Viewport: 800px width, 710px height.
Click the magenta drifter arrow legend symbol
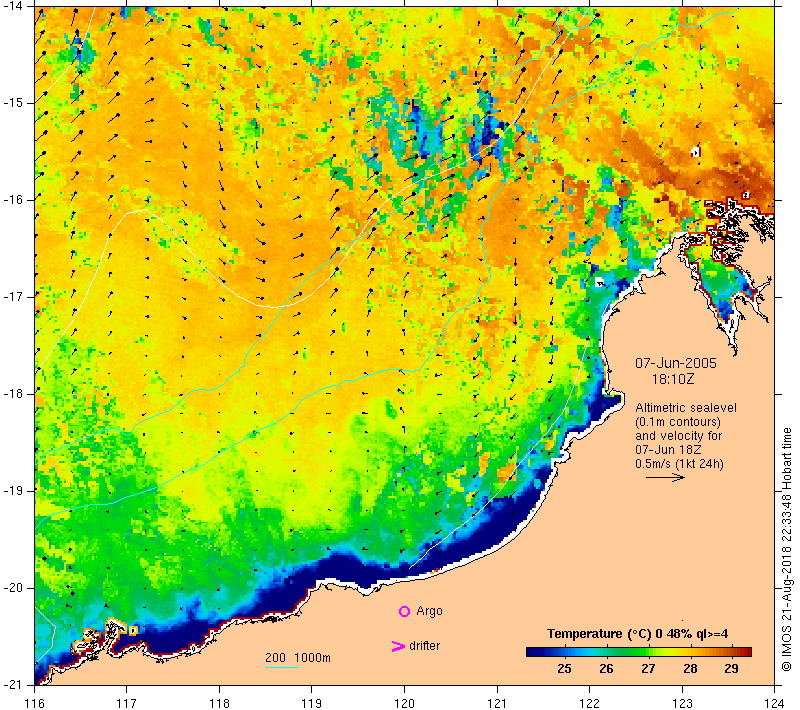point(397,646)
